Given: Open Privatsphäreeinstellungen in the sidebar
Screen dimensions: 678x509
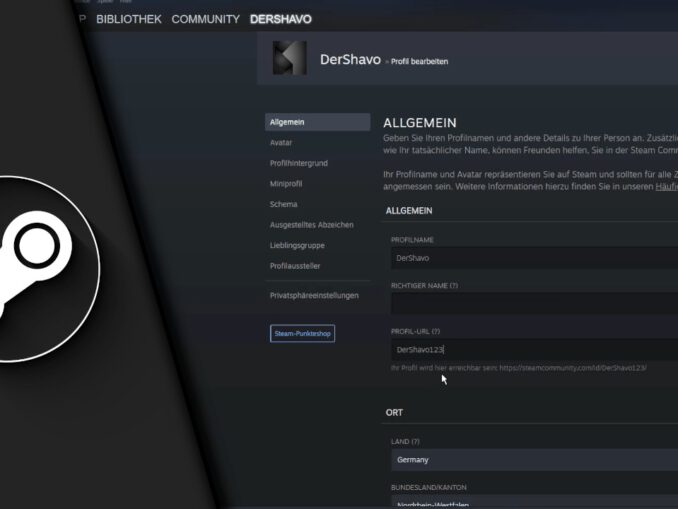Looking at the screenshot, I should click(314, 296).
